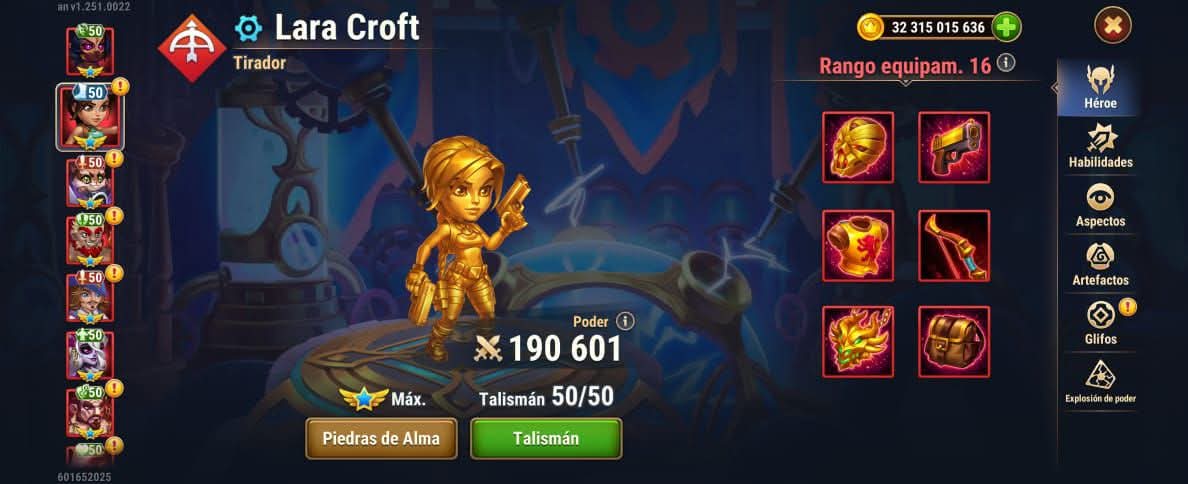
Task: Open the Artefactos tab
Action: [x=1100, y=264]
